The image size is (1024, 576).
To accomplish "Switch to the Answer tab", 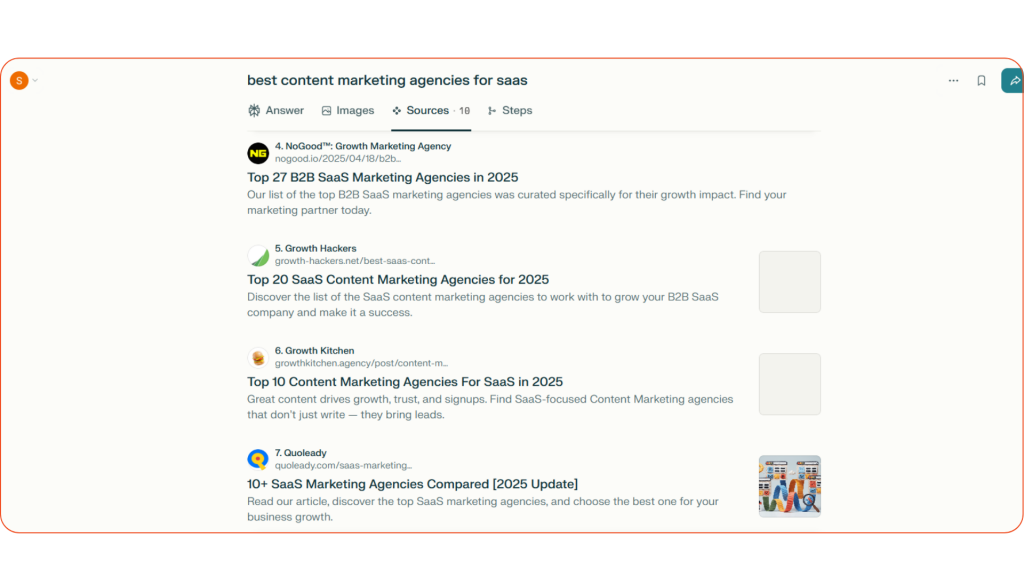I will click(276, 111).
